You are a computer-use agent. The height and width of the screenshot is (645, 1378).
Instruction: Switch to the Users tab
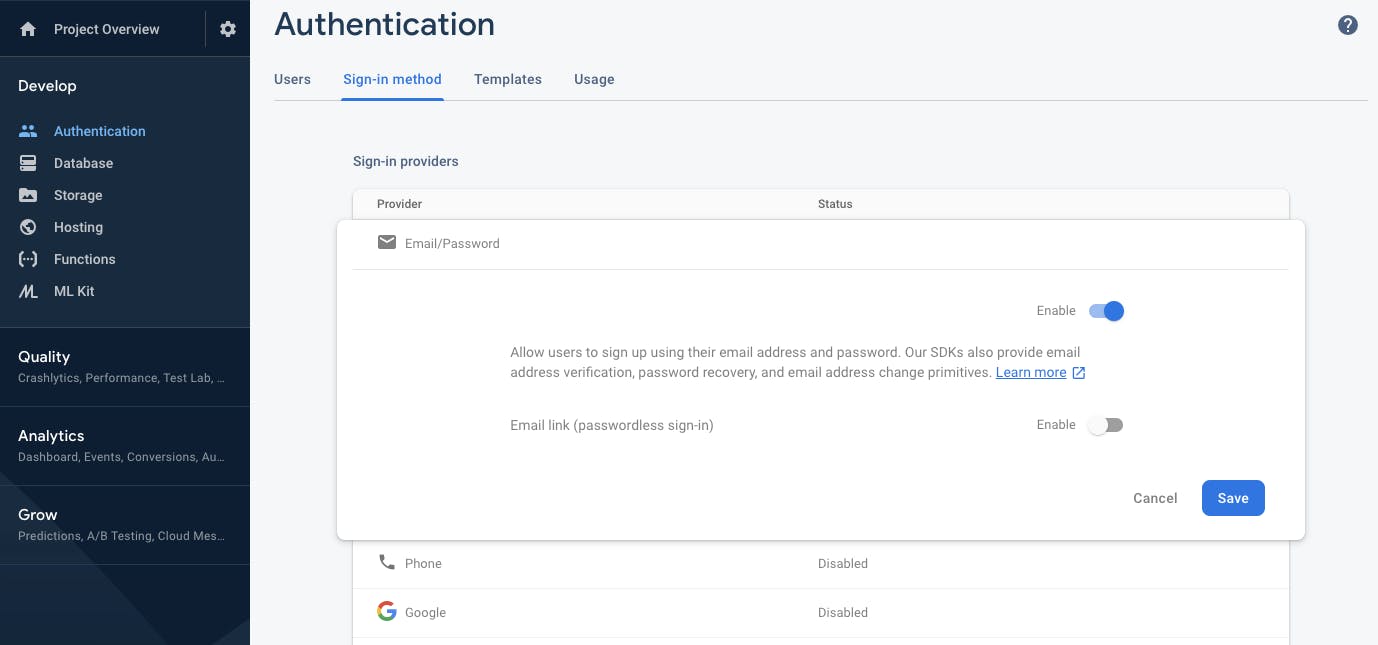click(x=292, y=79)
